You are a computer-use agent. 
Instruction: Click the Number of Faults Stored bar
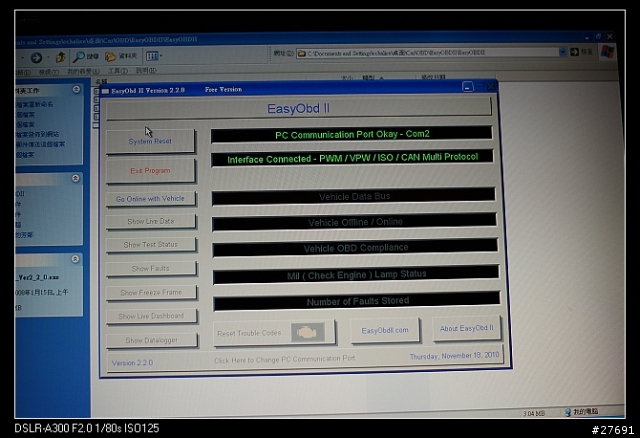tap(357, 302)
